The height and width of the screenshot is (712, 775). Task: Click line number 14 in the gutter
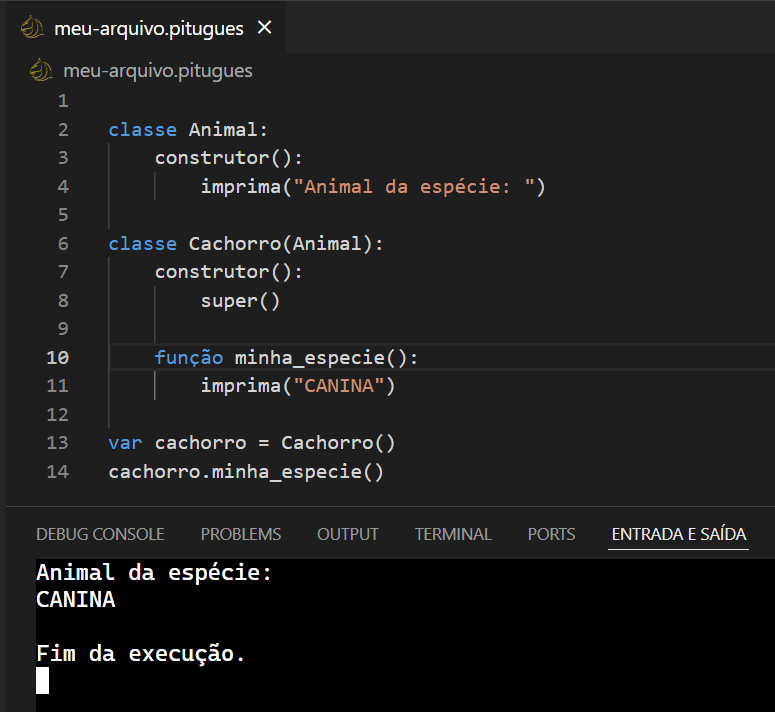pos(58,471)
